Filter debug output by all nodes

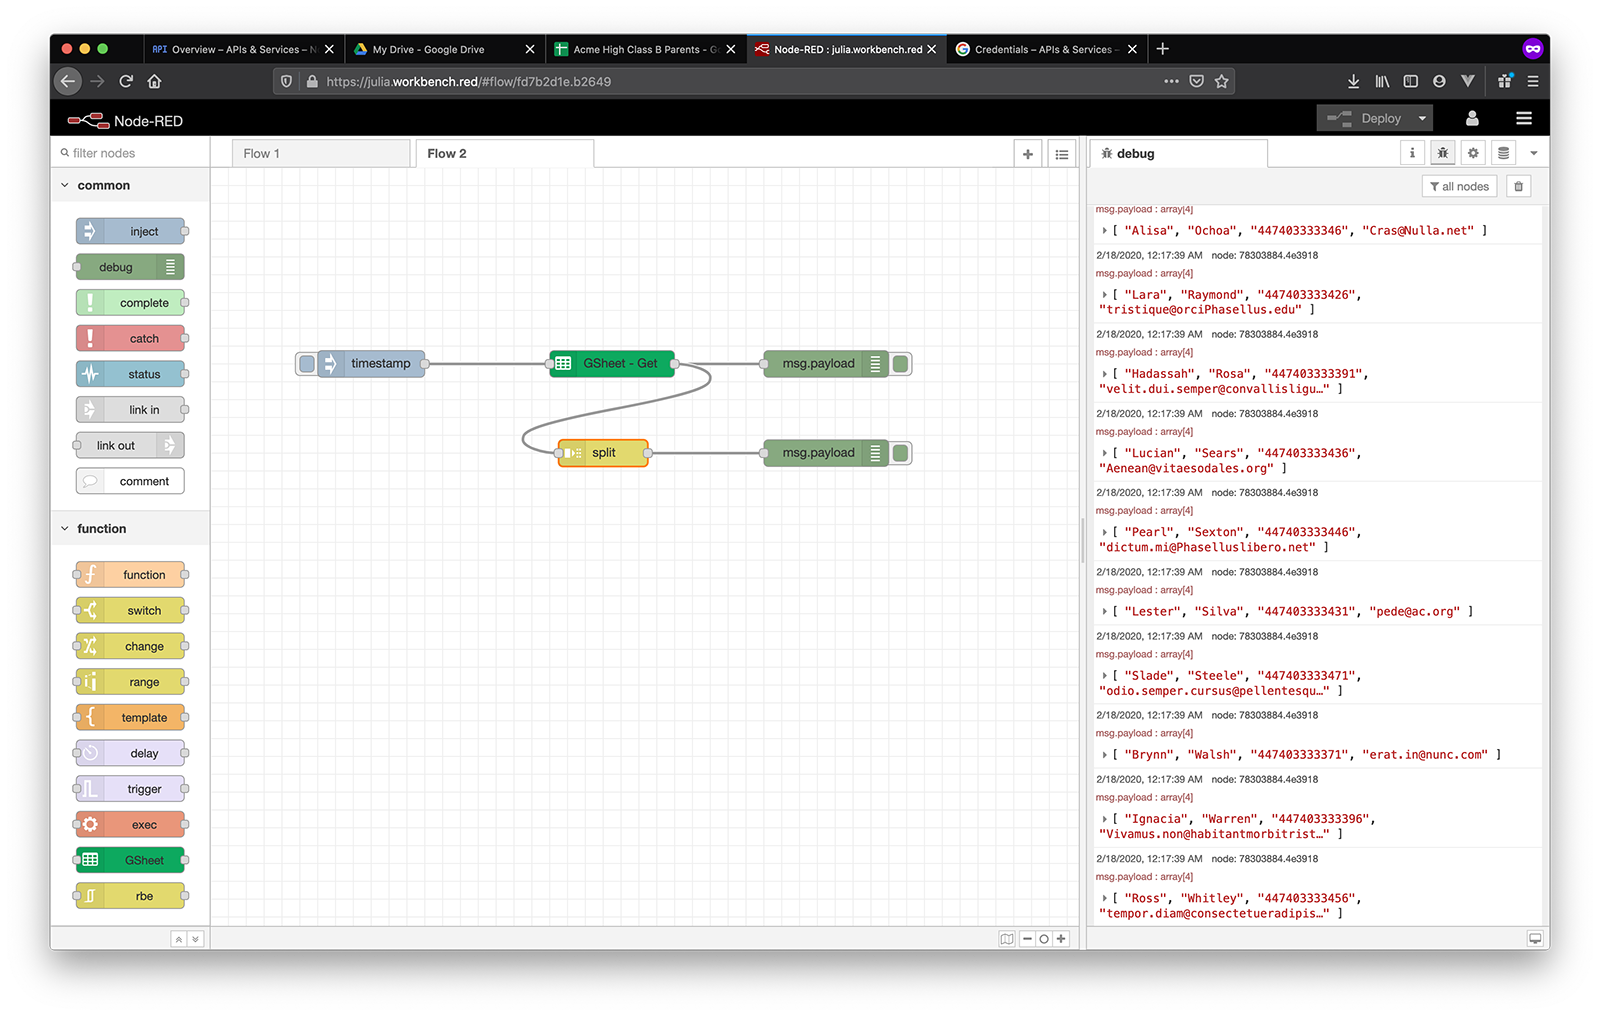point(1459,186)
